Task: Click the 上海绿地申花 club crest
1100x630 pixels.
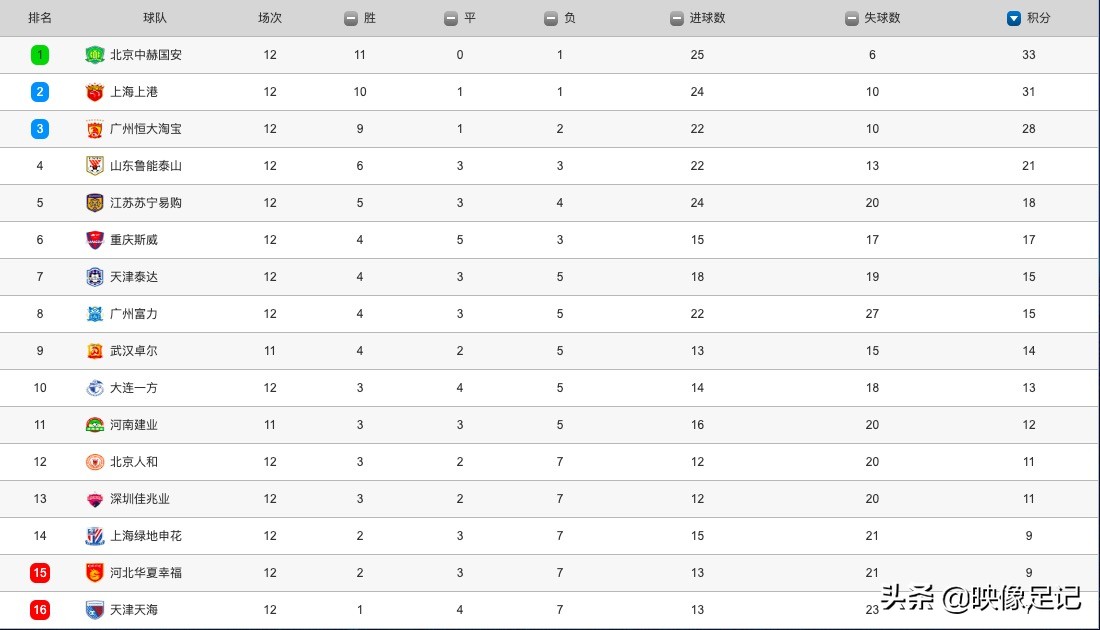Action: pos(95,536)
